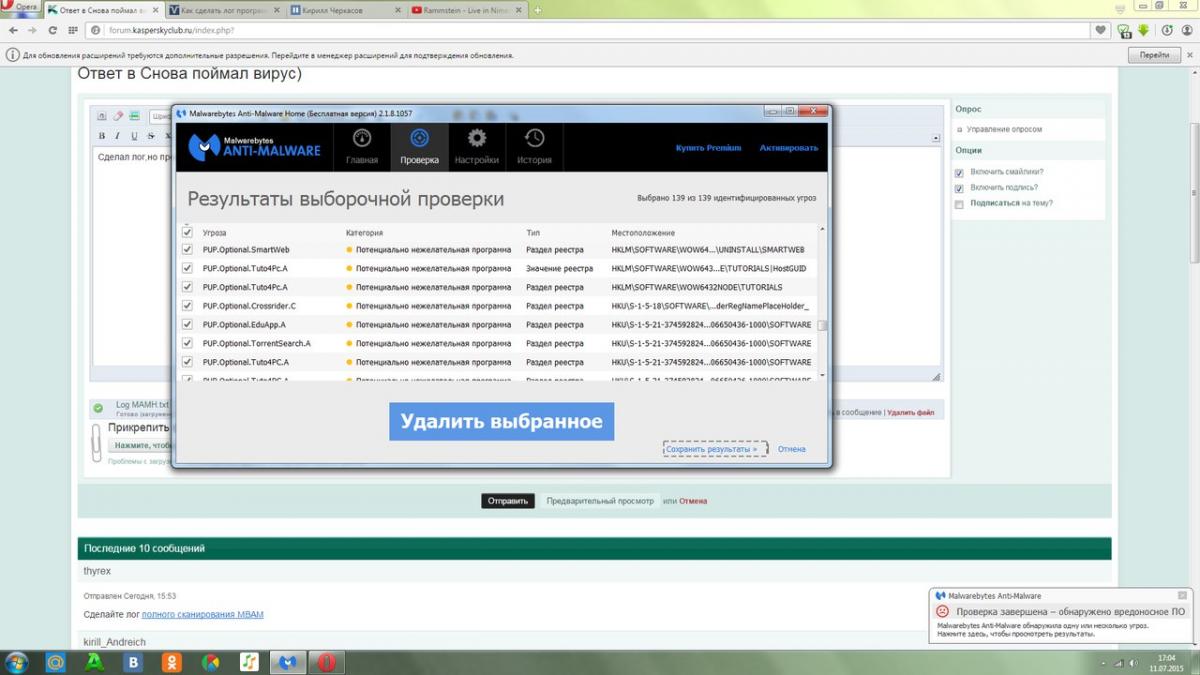Switch to Rammstein YouTube browser tab

(x=467, y=10)
